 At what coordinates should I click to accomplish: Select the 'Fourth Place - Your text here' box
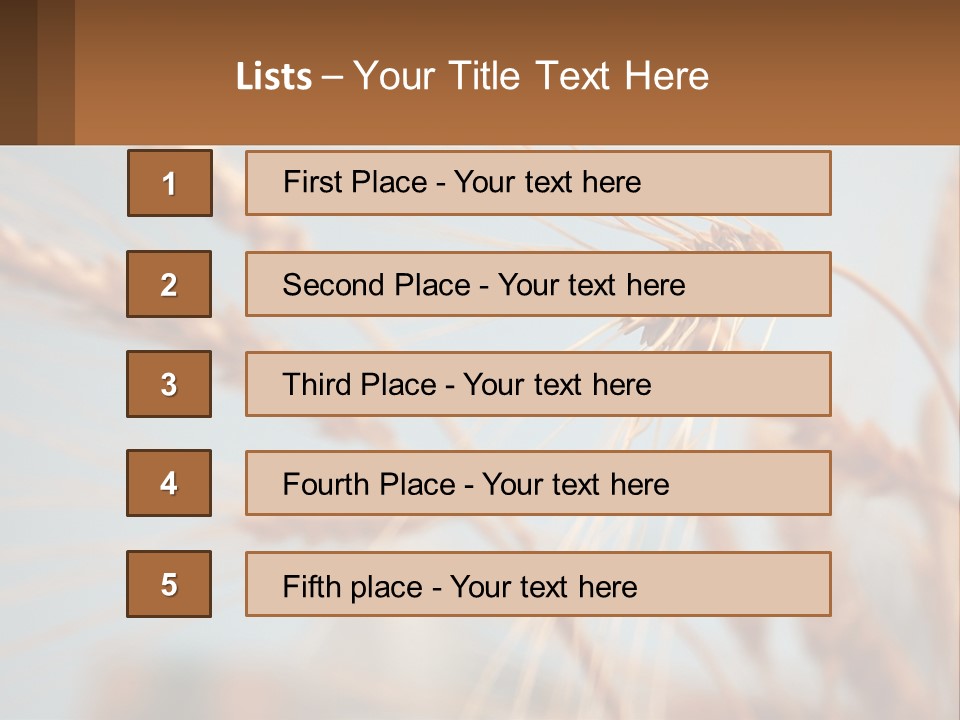[x=538, y=484]
